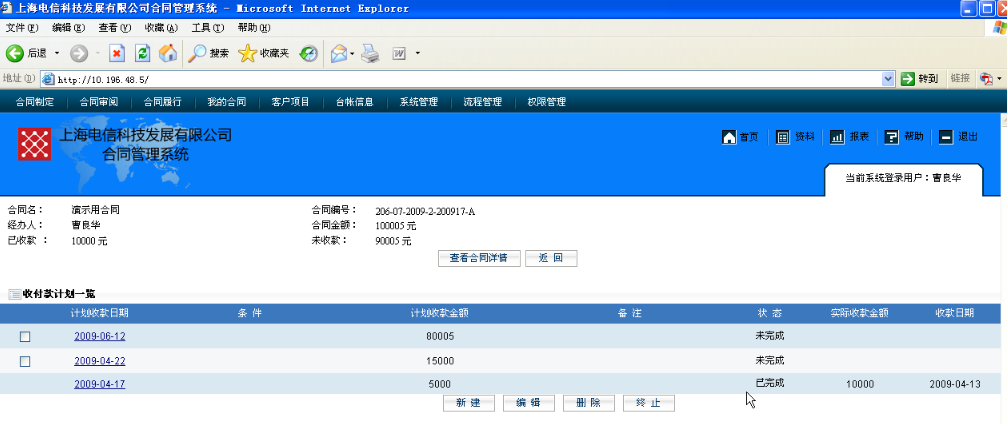This screenshot has width=1007, height=424.
Task: Click the 资料 data sheet icon
Action: click(783, 137)
